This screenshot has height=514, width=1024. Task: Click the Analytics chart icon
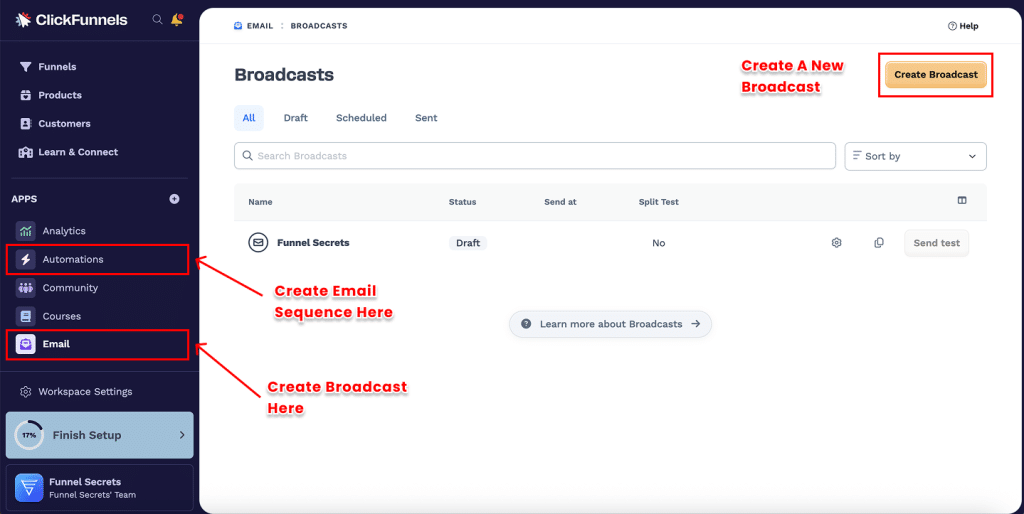pyautogui.click(x=25, y=231)
